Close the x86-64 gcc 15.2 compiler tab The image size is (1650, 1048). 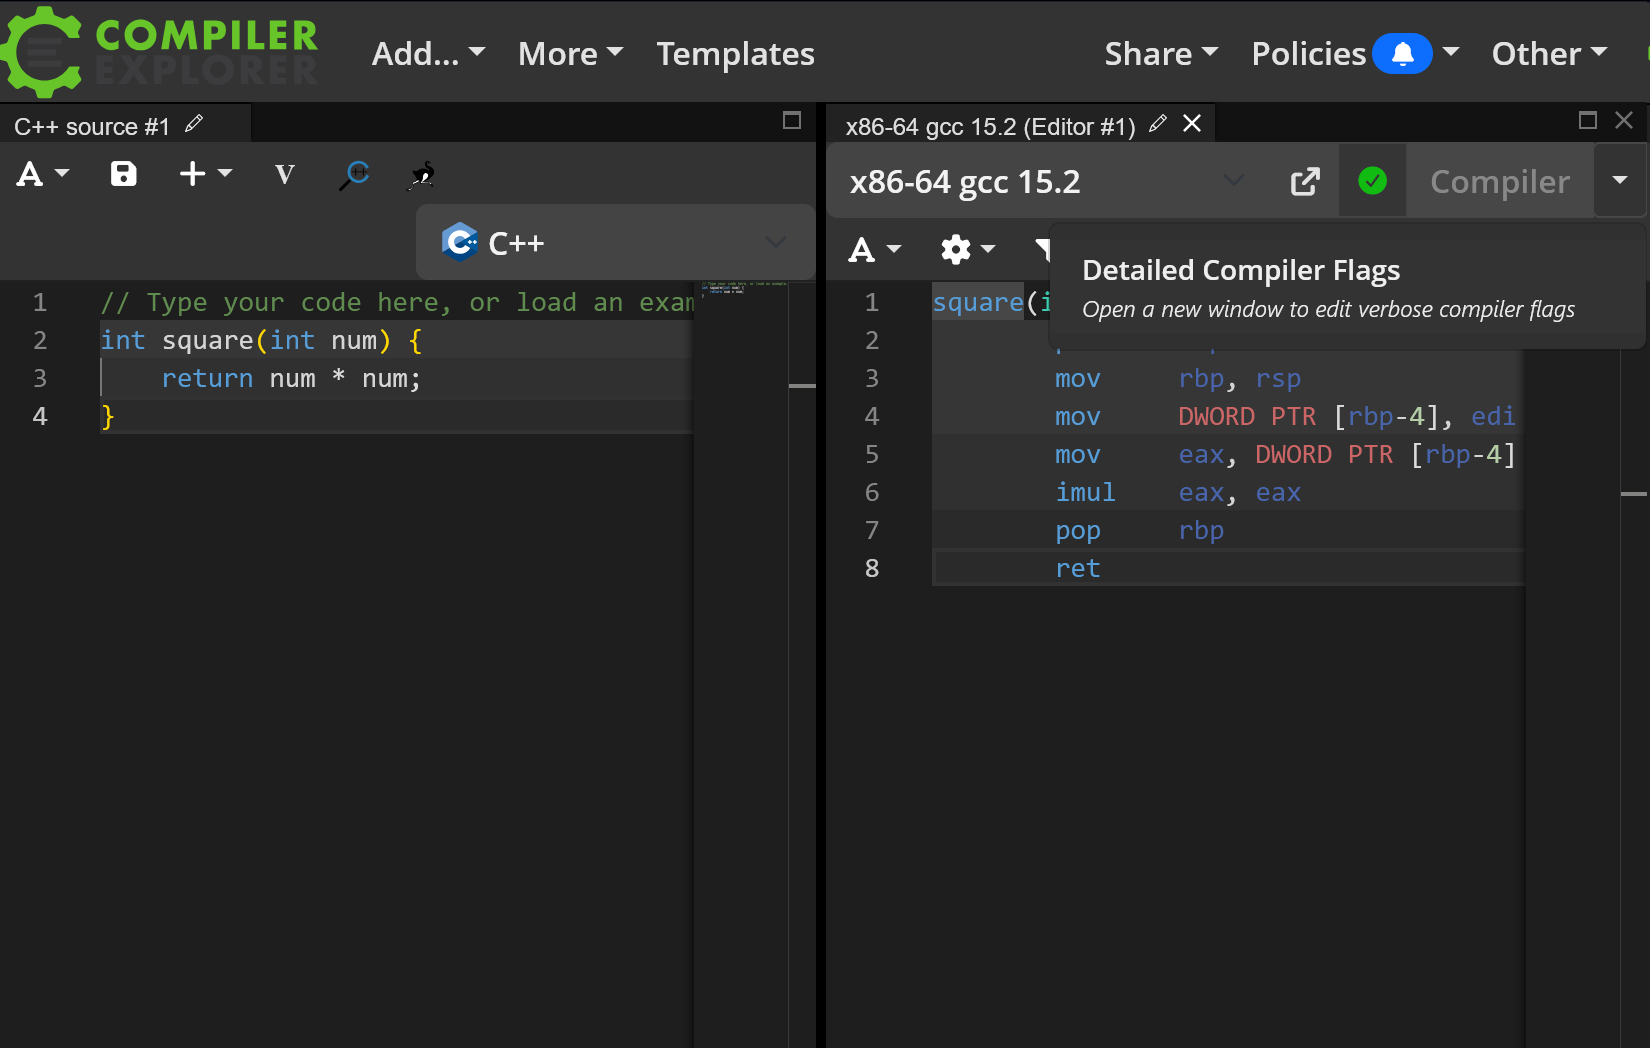(x=1192, y=123)
